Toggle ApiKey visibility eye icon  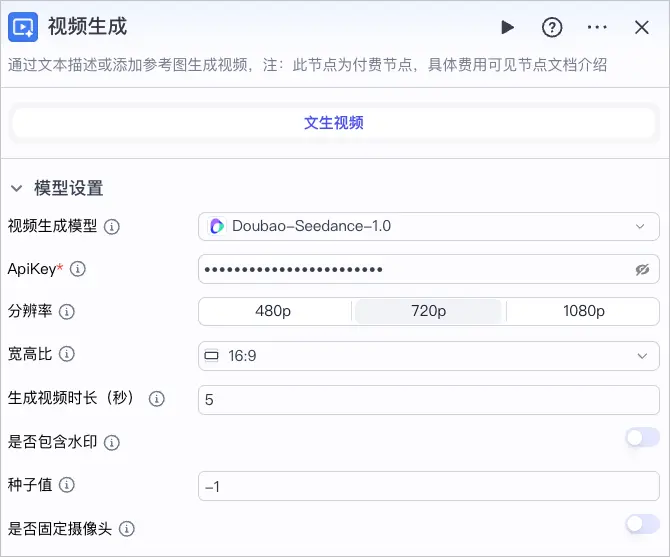point(642,270)
